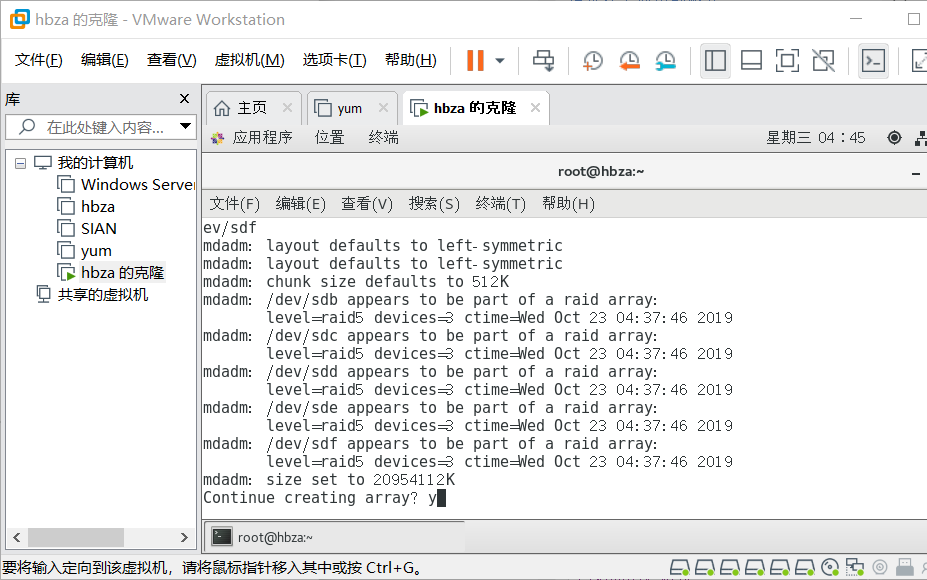Open the library search dropdown arrow
Viewport: 927px width, 580px height.
tap(185, 126)
